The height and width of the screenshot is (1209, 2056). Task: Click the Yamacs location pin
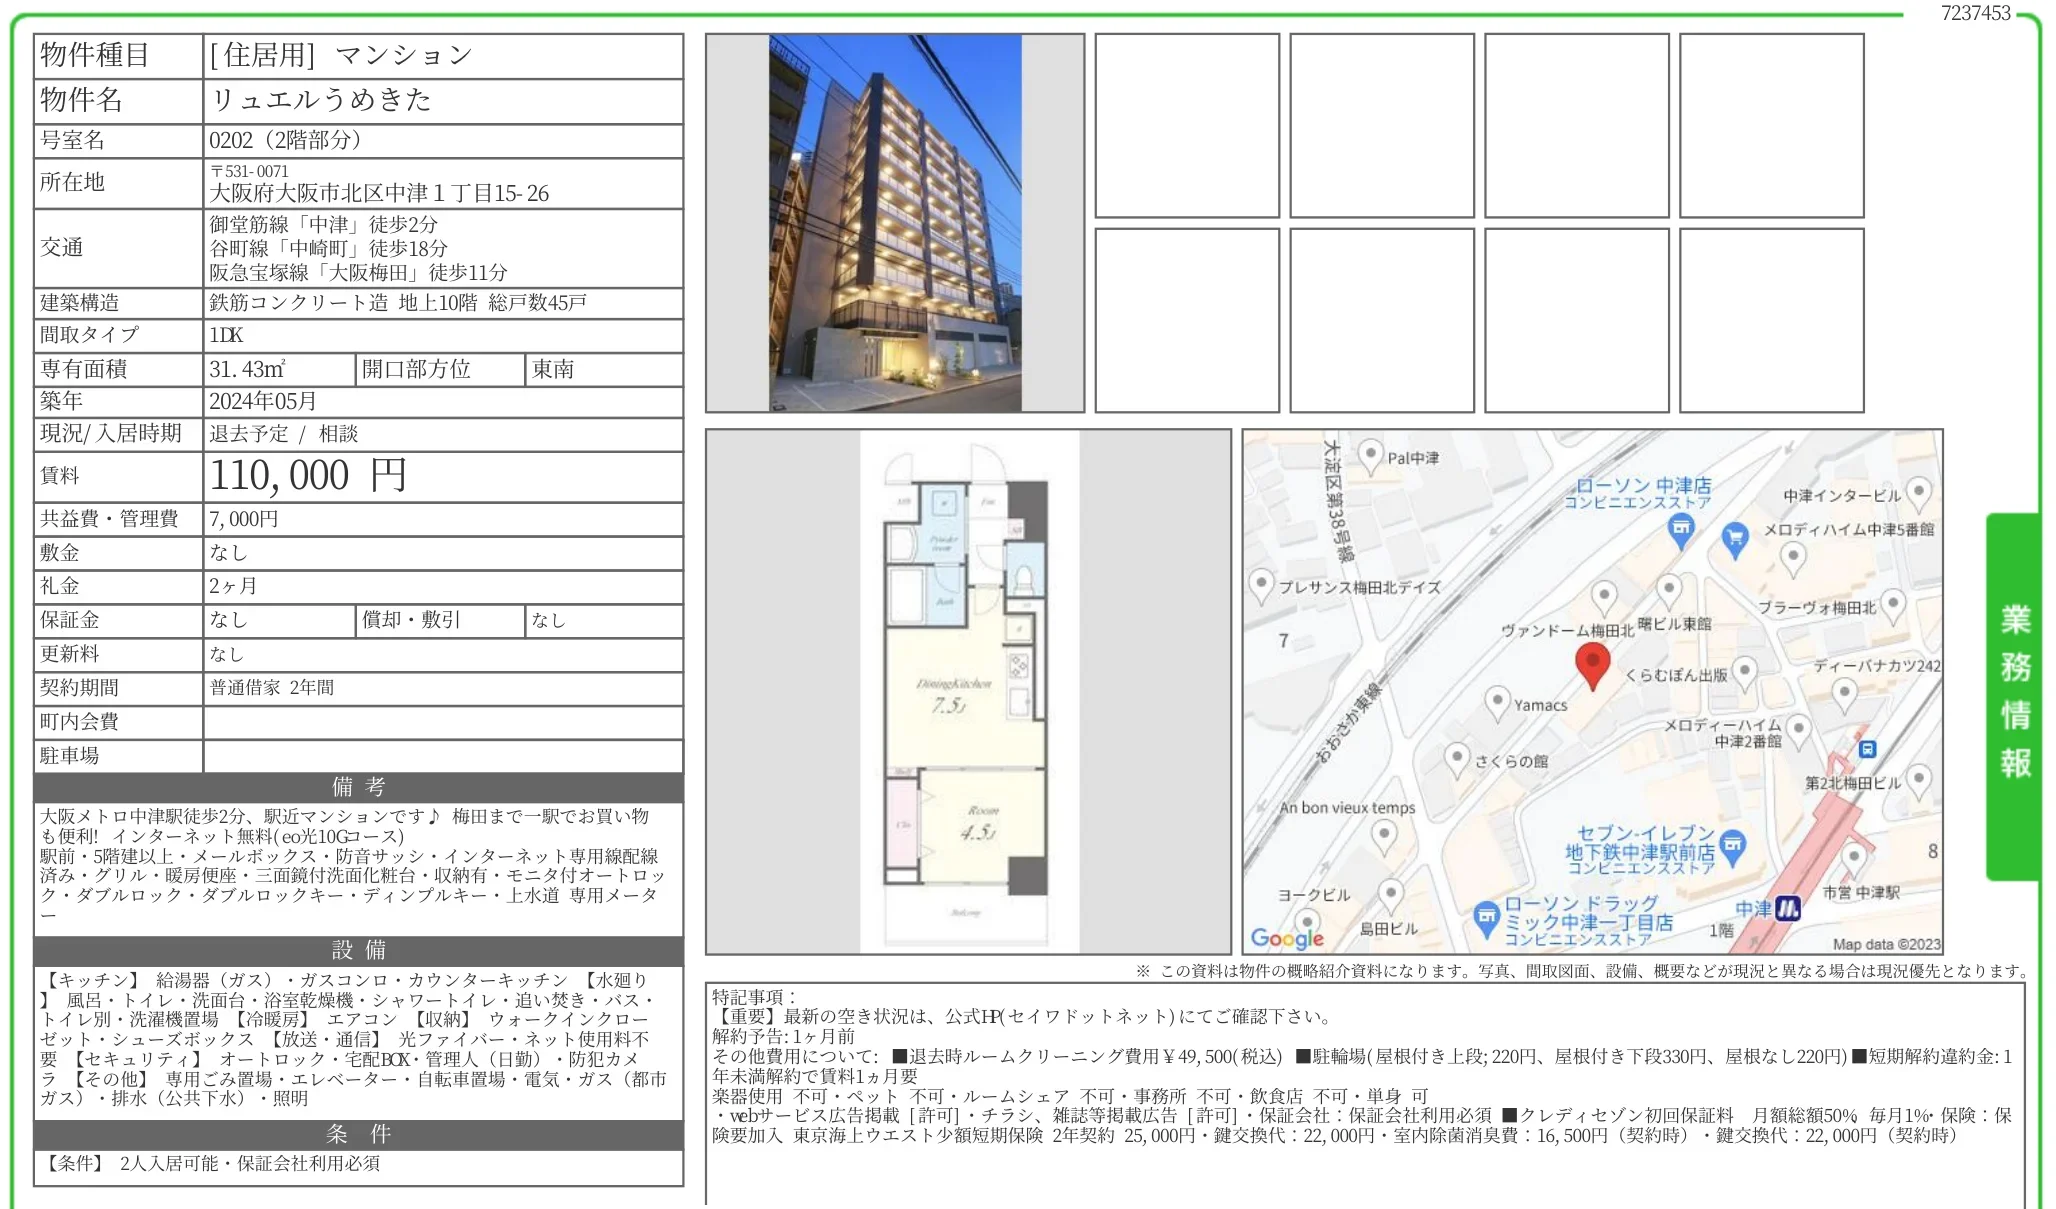[x=1496, y=701]
